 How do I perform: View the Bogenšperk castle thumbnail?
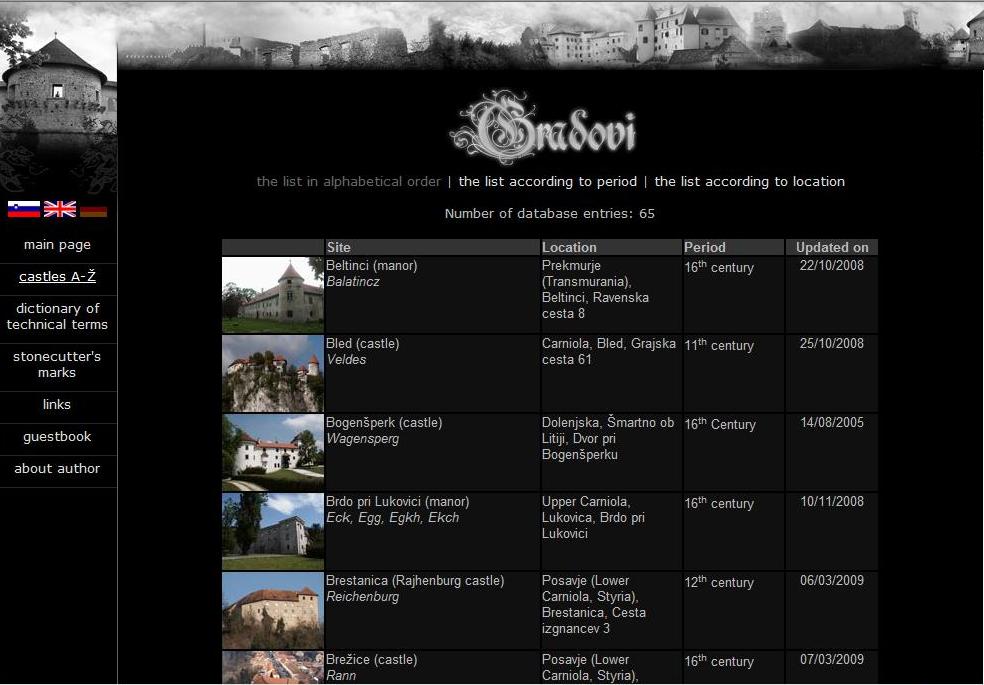click(x=273, y=452)
